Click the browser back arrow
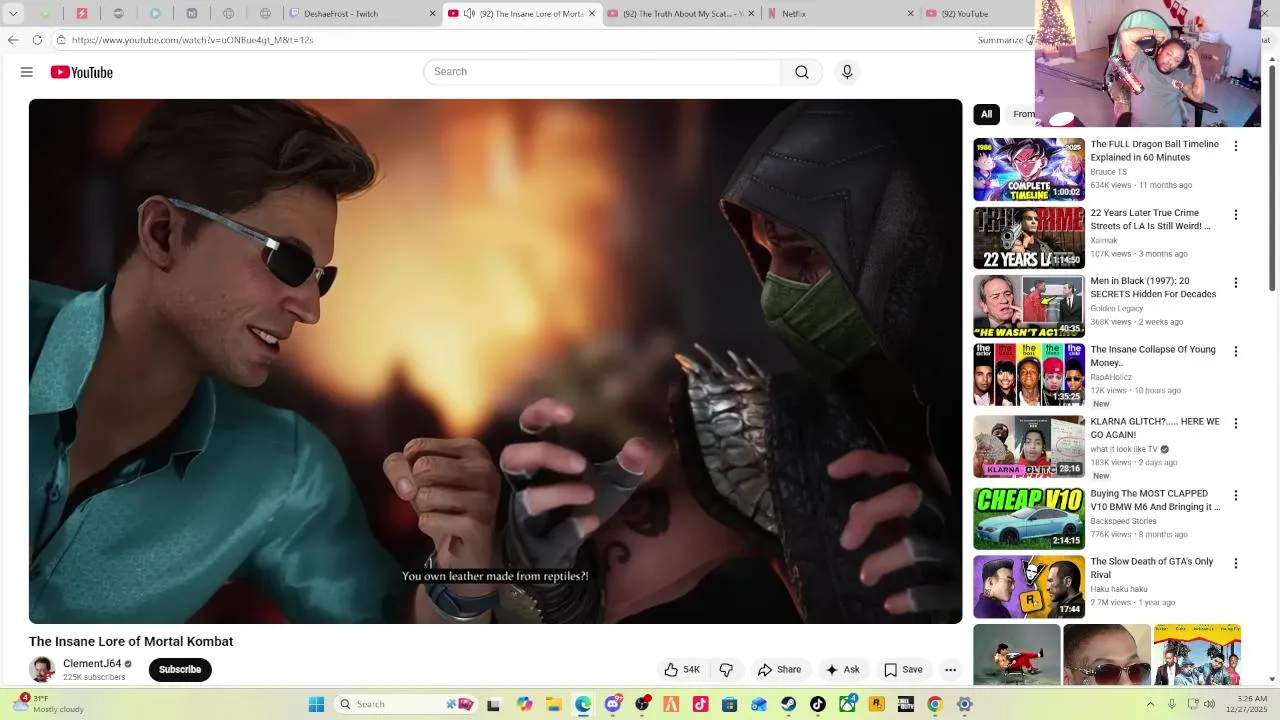The width and height of the screenshot is (1280, 720). (x=13, y=40)
